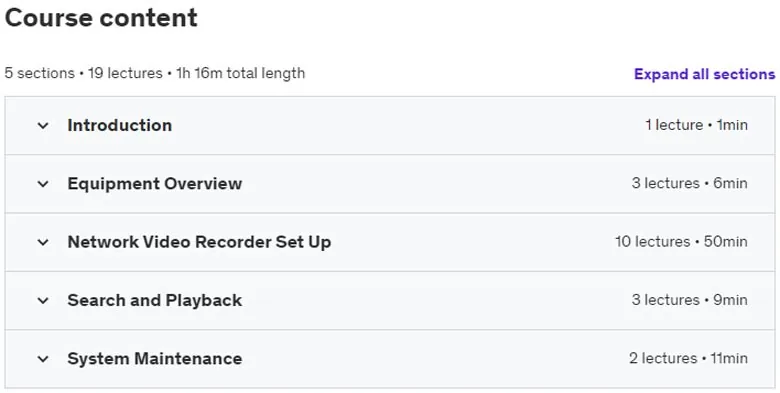Click the Expand all sections link
780x393 pixels.
click(704, 74)
